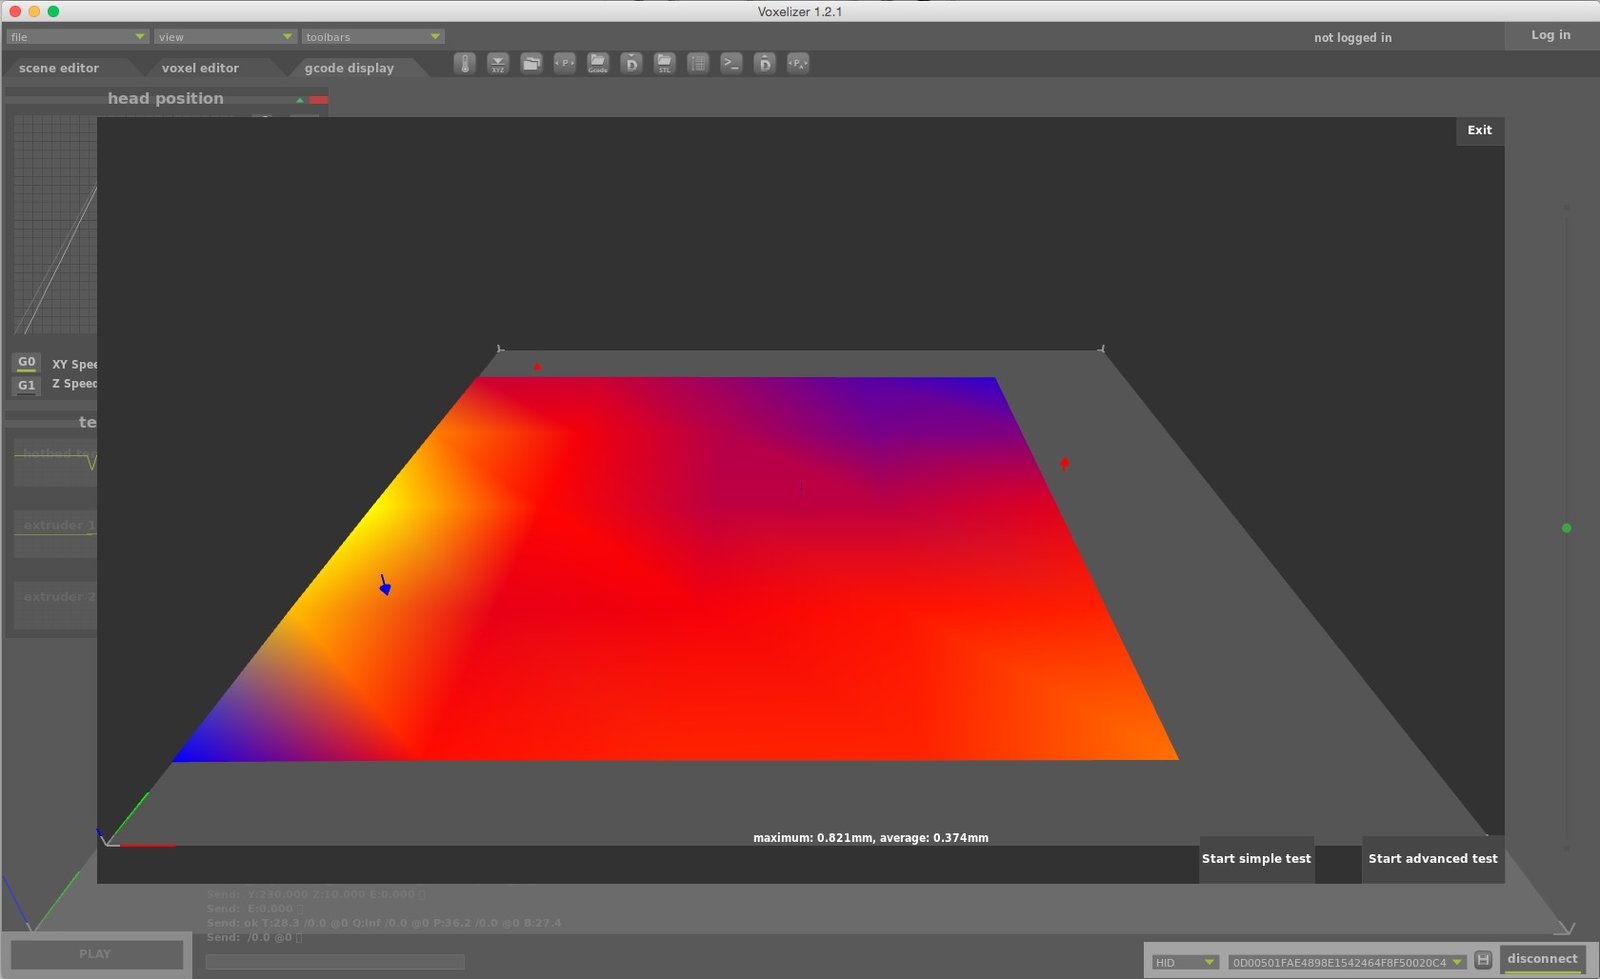Viewport: 1600px width, 979px height.
Task: Close head position panel with red button
Action: 318,100
